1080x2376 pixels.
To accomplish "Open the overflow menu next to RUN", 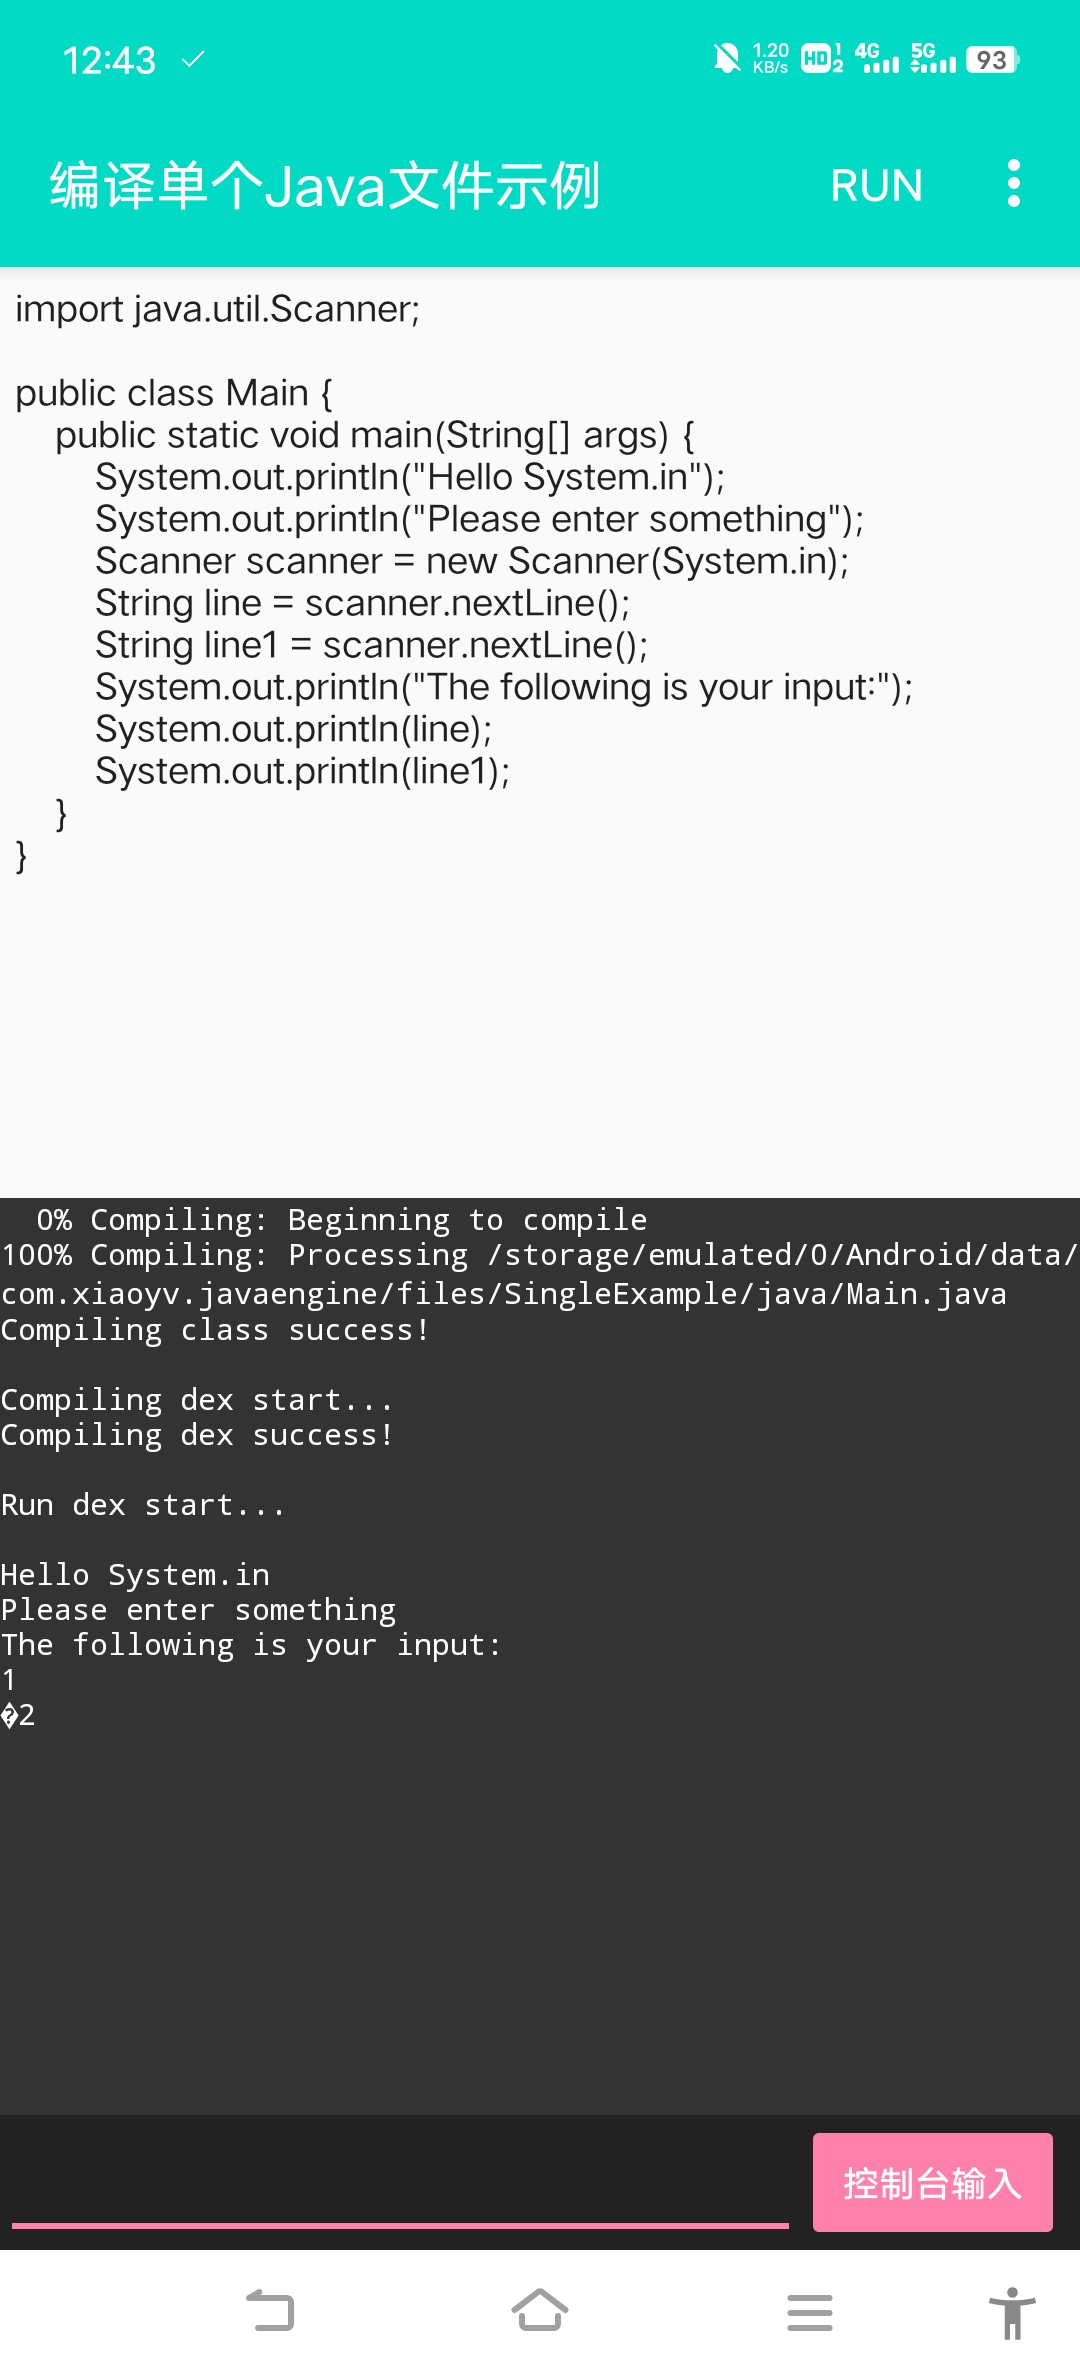I will [x=1013, y=184].
